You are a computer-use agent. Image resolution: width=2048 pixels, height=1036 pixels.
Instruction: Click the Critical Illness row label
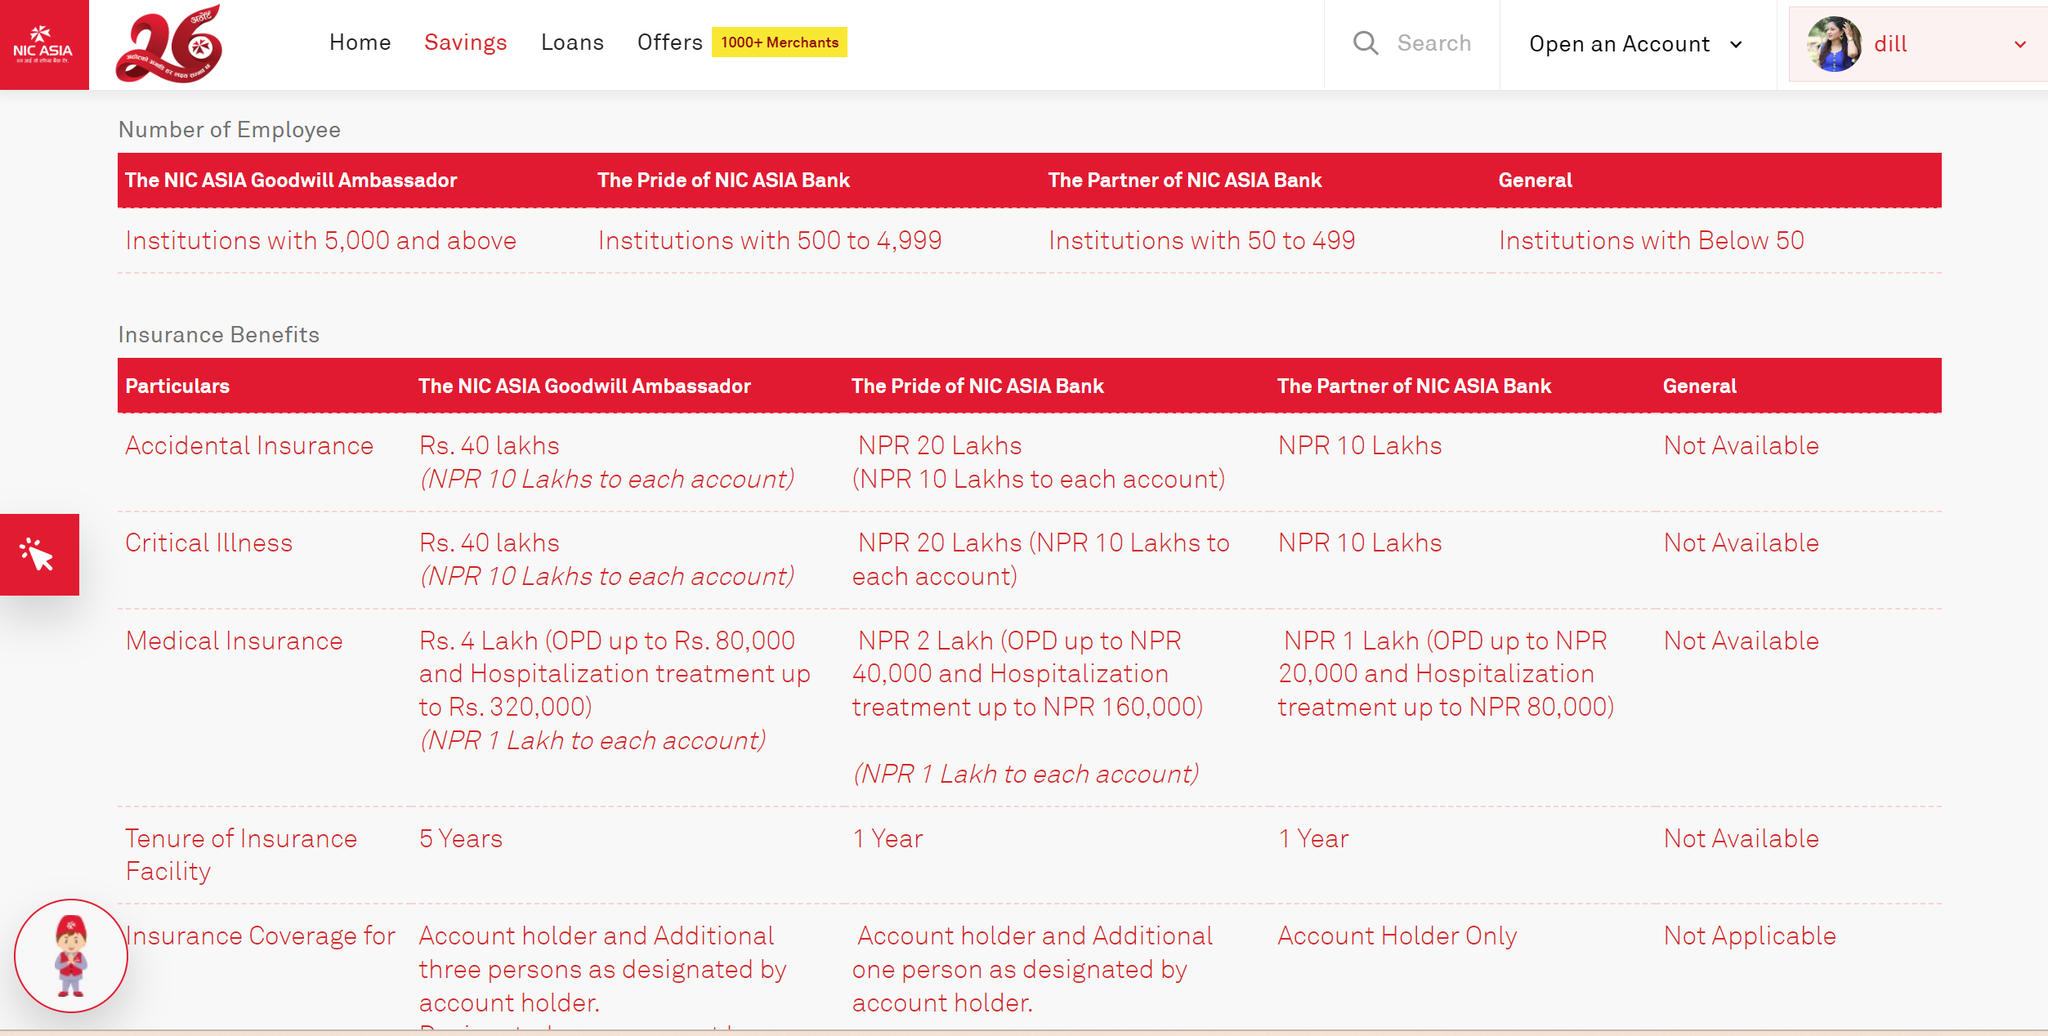click(209, 543)
